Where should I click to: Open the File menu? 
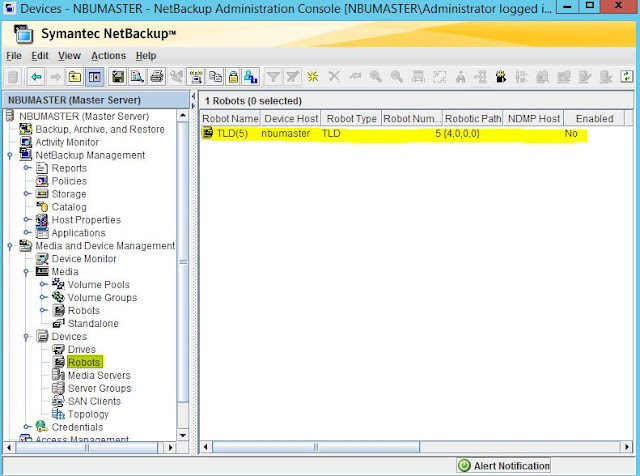(x=14, y=56)
